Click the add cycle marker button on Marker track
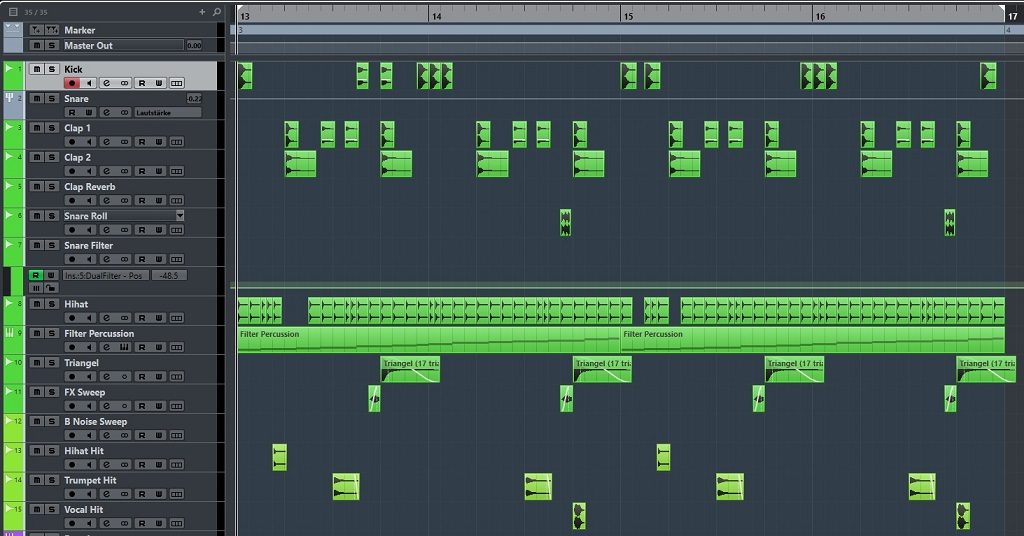Viewport: 1024px width, 536px height. pyautogui.click(x=52, y=30)
